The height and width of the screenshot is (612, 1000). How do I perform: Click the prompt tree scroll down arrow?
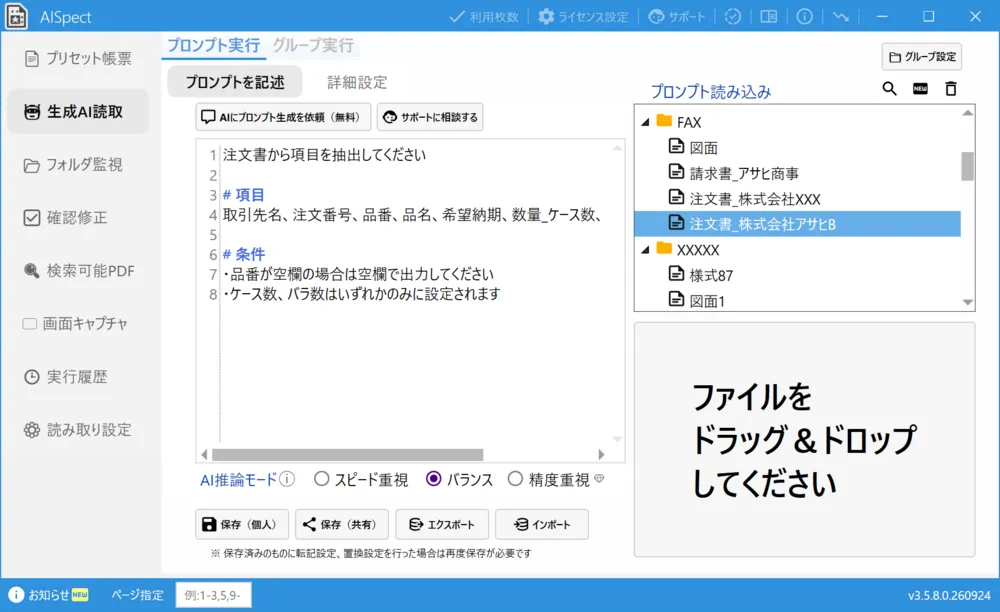pyautogui.click(x=967, y=302)
